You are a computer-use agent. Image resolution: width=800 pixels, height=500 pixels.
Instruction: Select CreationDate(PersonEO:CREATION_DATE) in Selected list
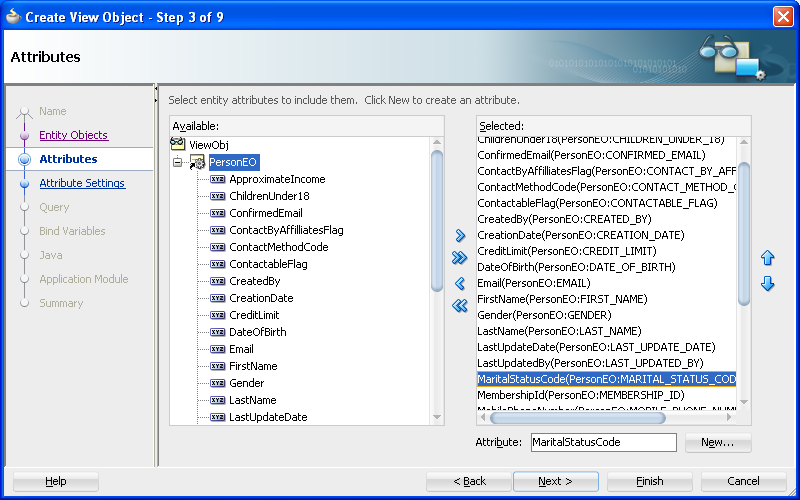606,235
